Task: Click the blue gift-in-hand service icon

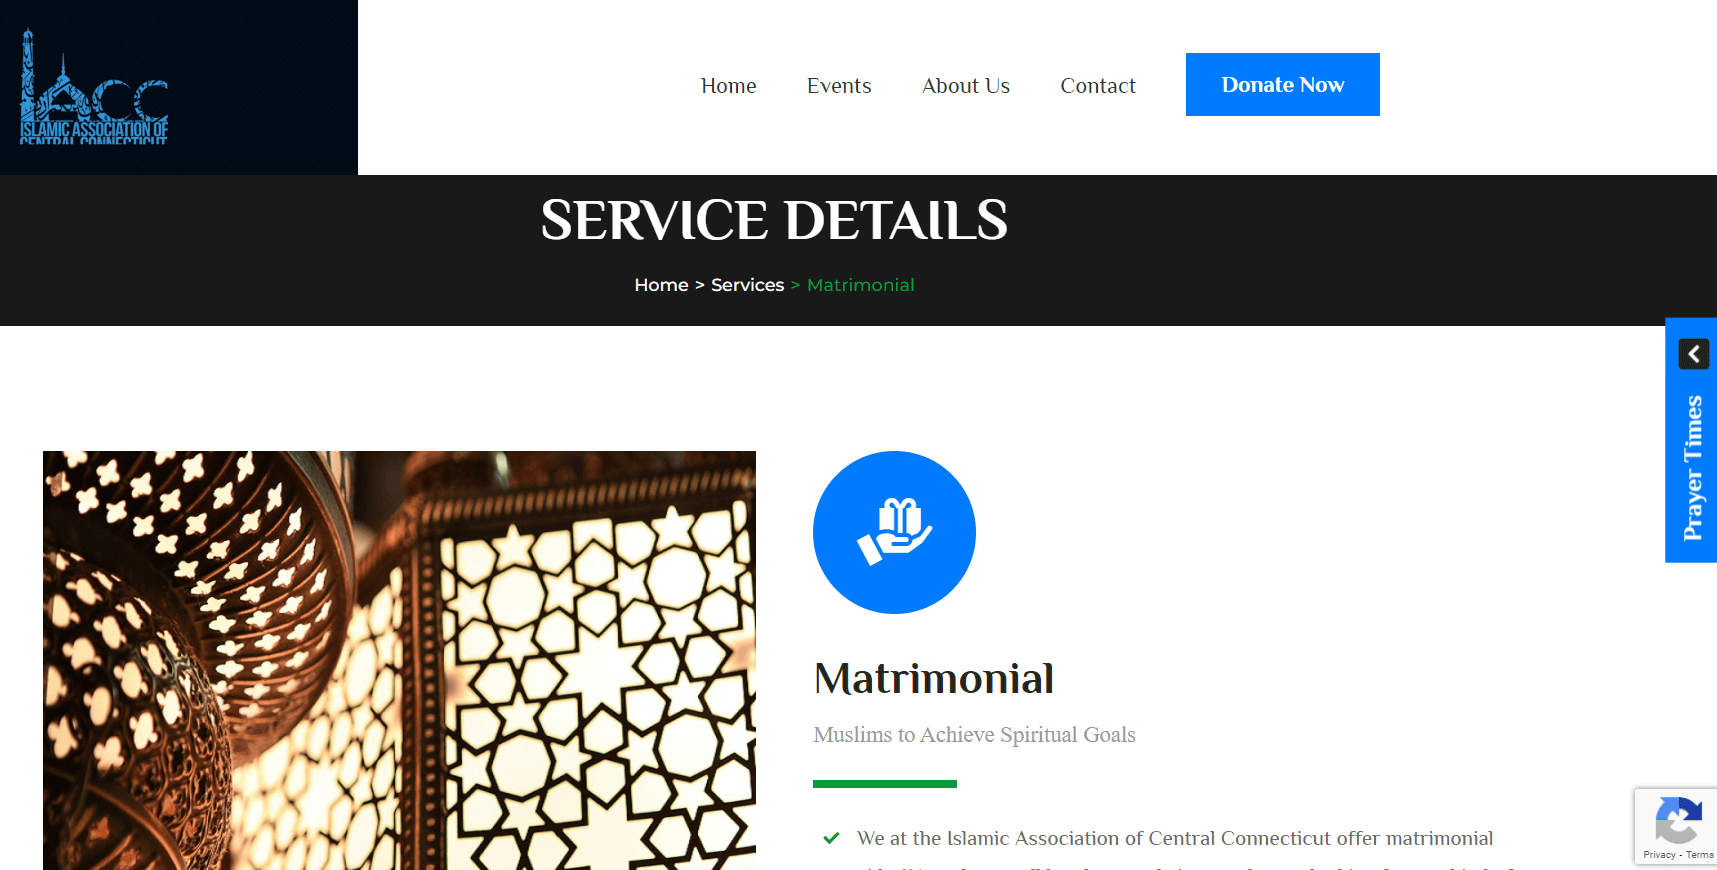Action: (894, 532)
